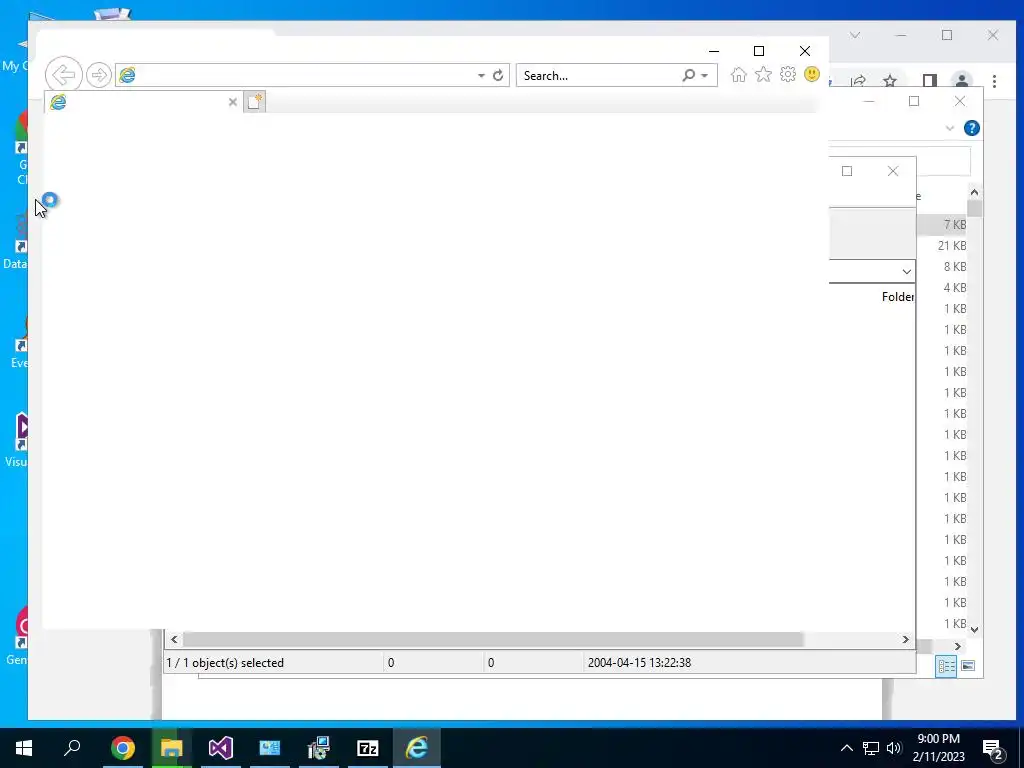Switch to Visual Studio on taskbar
The width and height of the screenshot is (1024, 768).
[x=221, y=748]
